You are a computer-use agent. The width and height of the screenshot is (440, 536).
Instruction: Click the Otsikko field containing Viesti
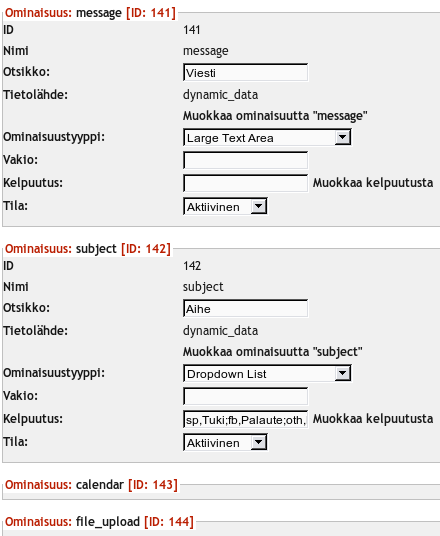pos(245,72)
